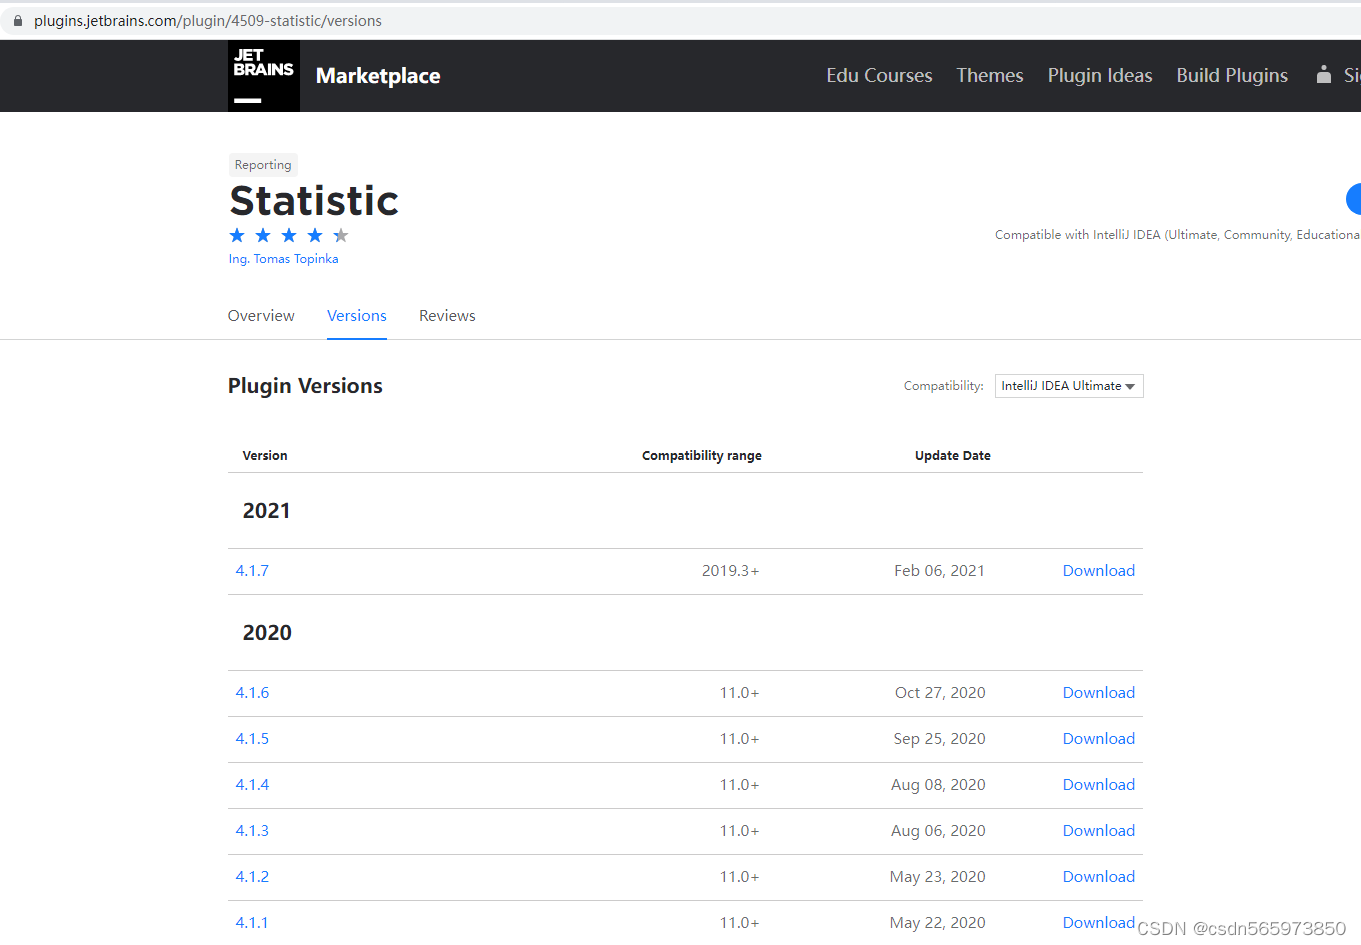The height and width of the screenshot is (945, 1361).
Task: Open version 4.1.5 details
Action: [x=252, y=739]
